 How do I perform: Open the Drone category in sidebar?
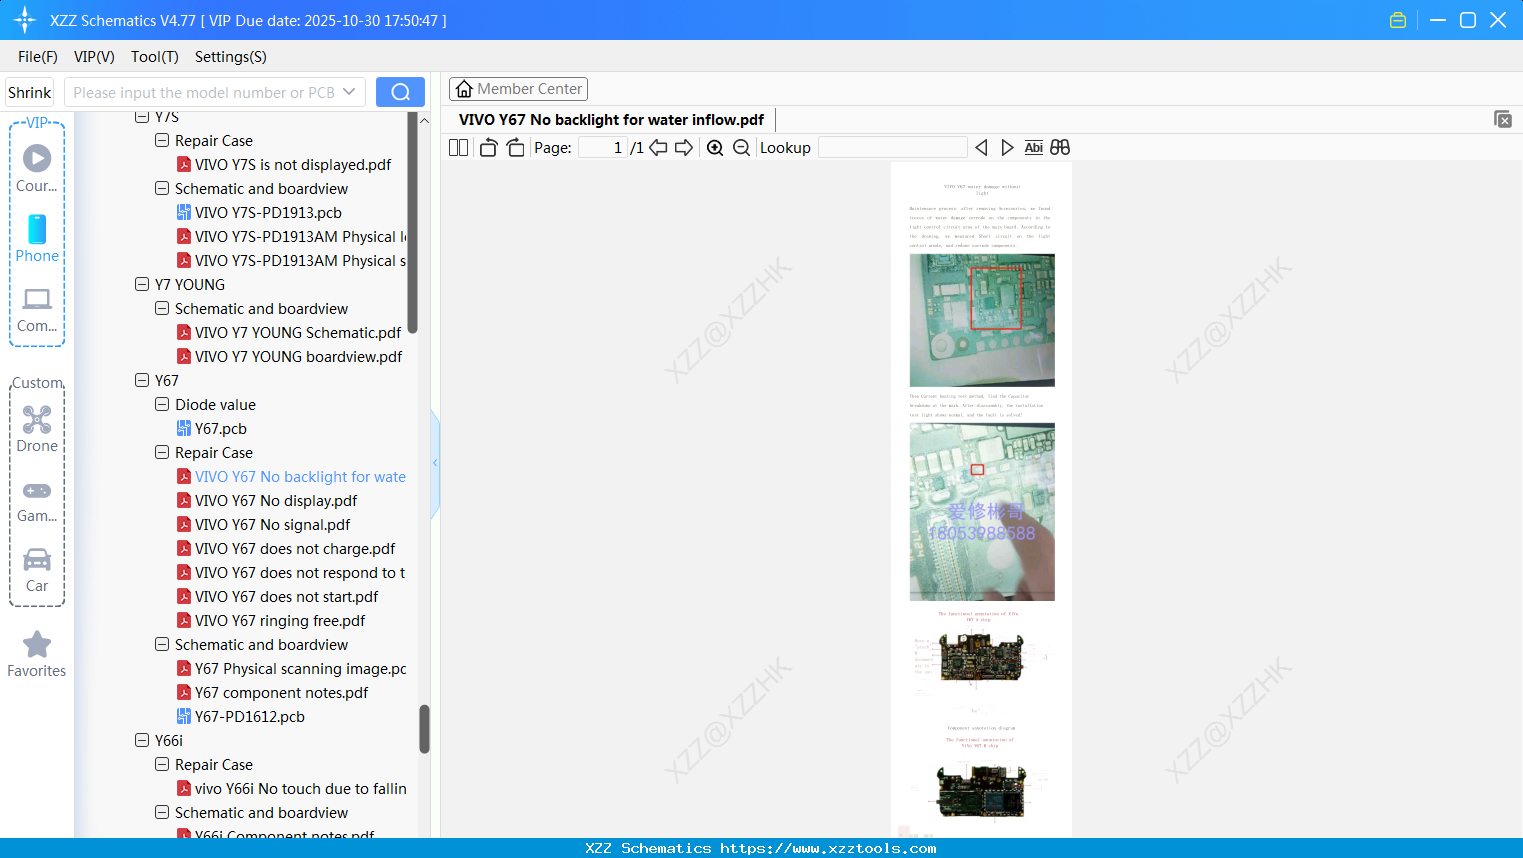point(37,429)
